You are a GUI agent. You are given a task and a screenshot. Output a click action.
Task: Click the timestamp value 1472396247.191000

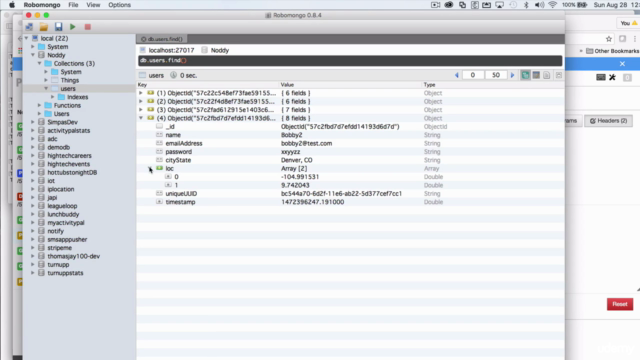pyautogui.click(x=313, y=202)
